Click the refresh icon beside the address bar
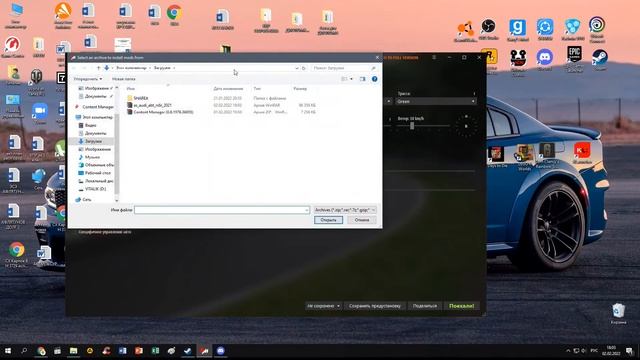Screen dimensions: 640x360 click(304, 68)
